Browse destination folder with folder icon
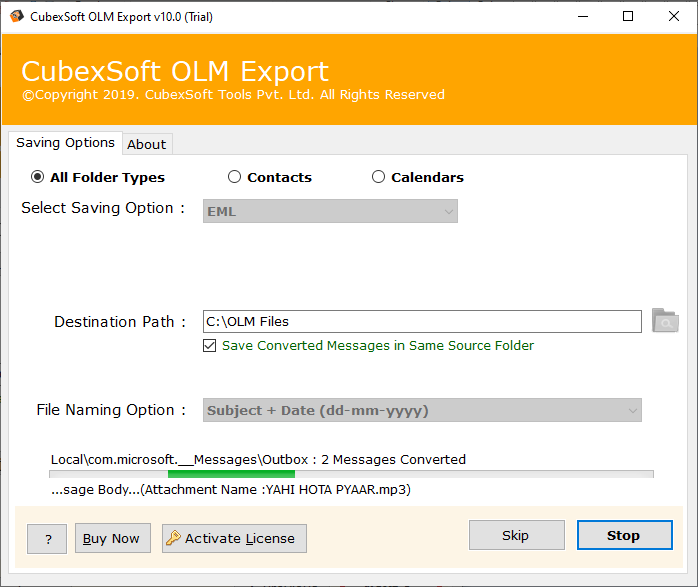Viewport: 698px width, 587px height. tap(665, 320)
